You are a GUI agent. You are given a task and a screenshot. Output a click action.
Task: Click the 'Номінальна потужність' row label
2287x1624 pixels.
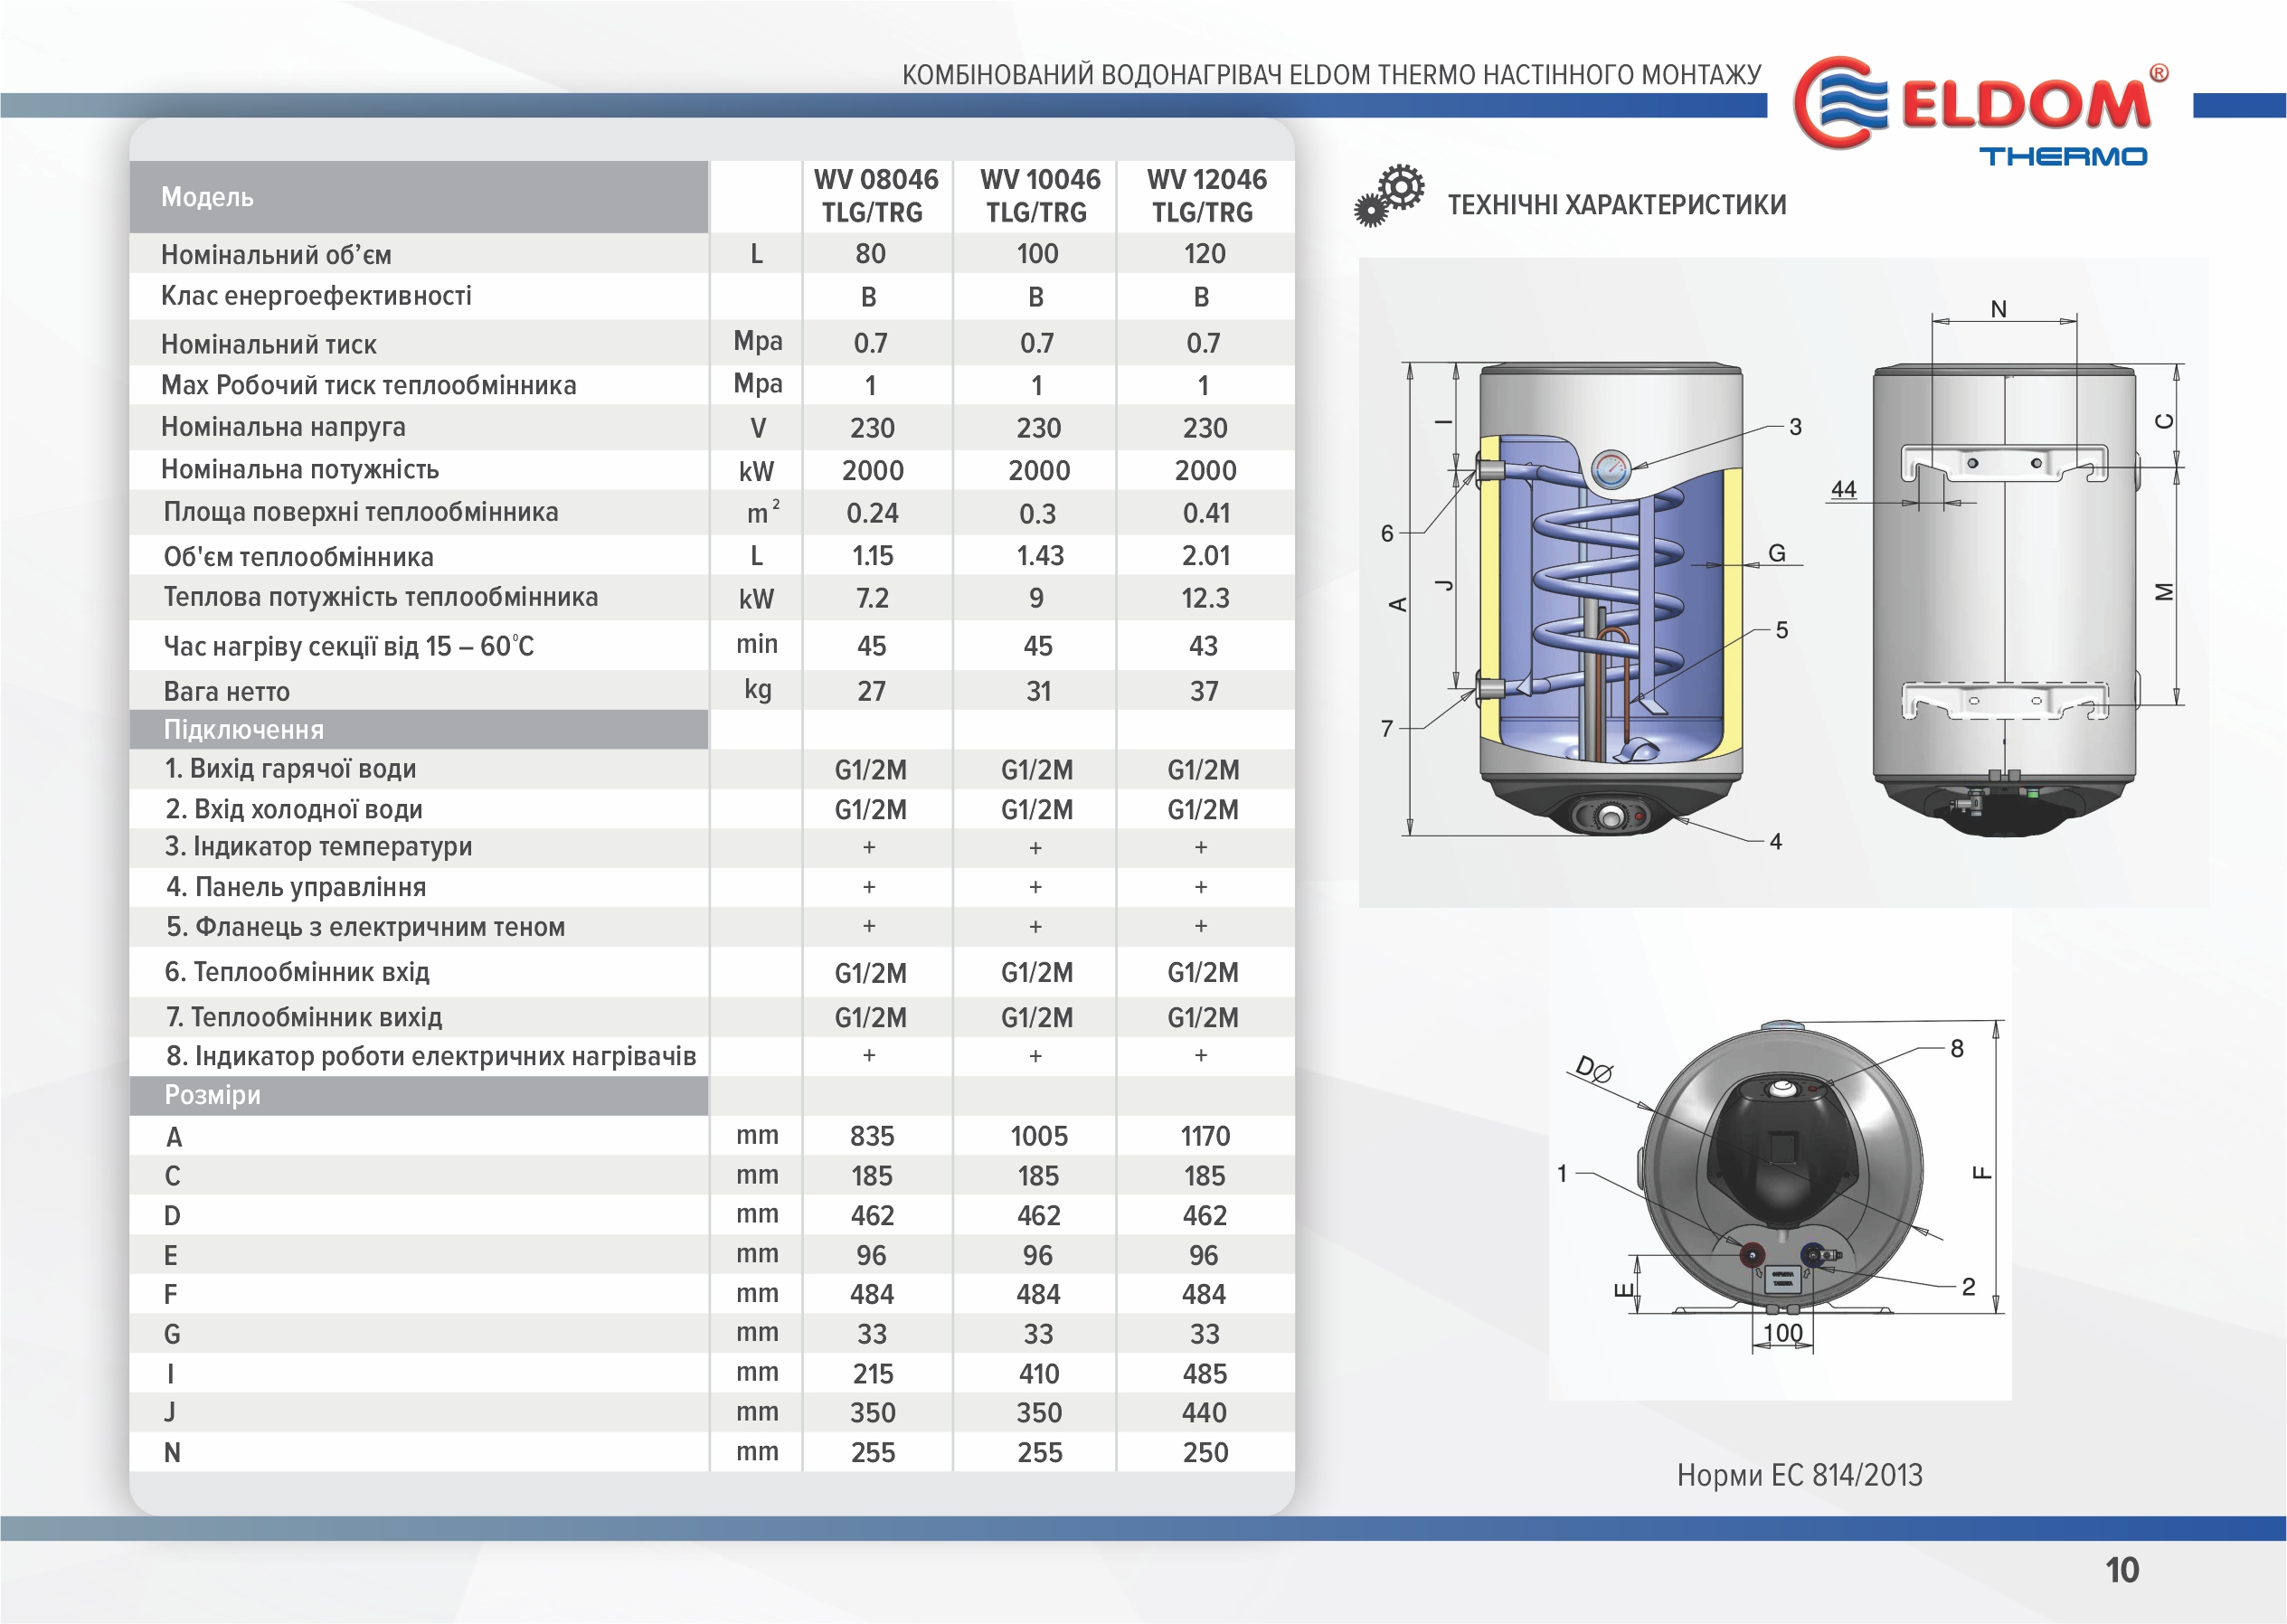pyautogui.click(x=300, y=470)
